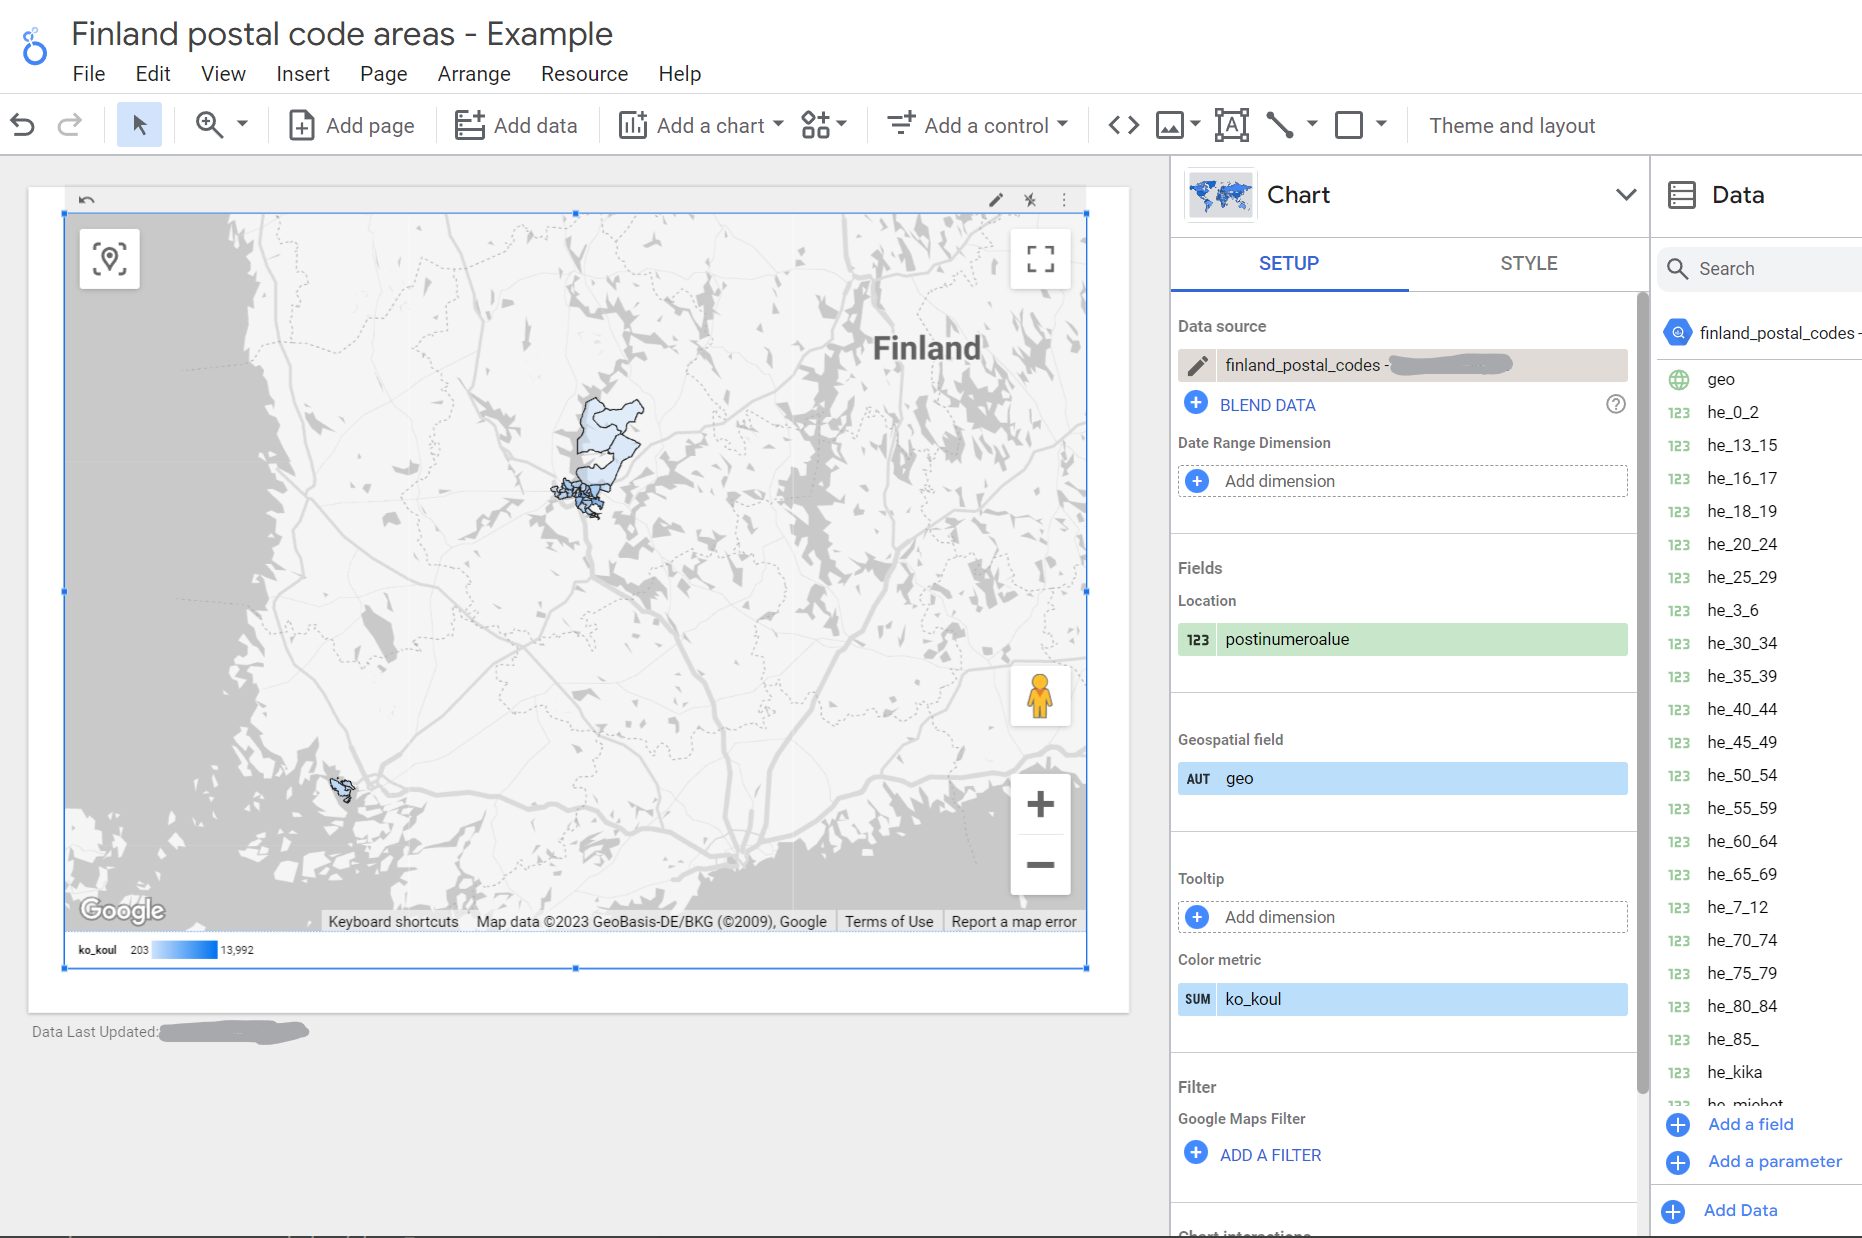Click Add a parameter

pos(1775,1161)
